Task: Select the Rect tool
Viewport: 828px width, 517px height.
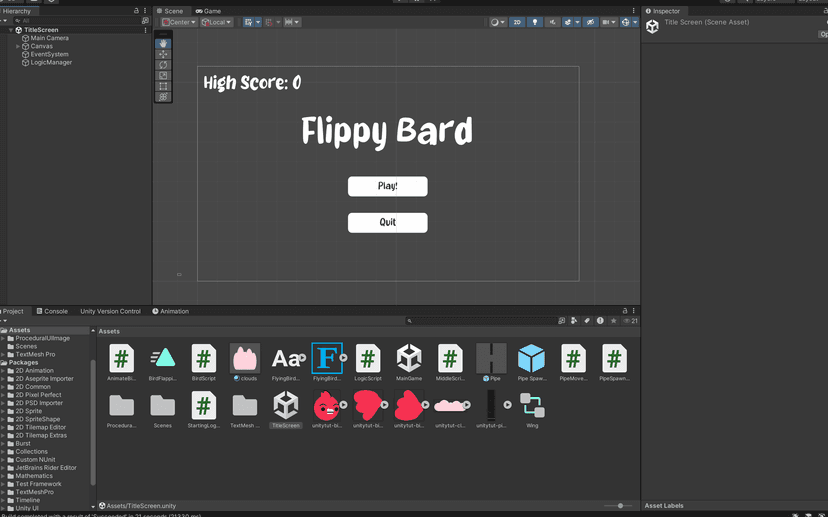Action: click(x=163, y=86)
